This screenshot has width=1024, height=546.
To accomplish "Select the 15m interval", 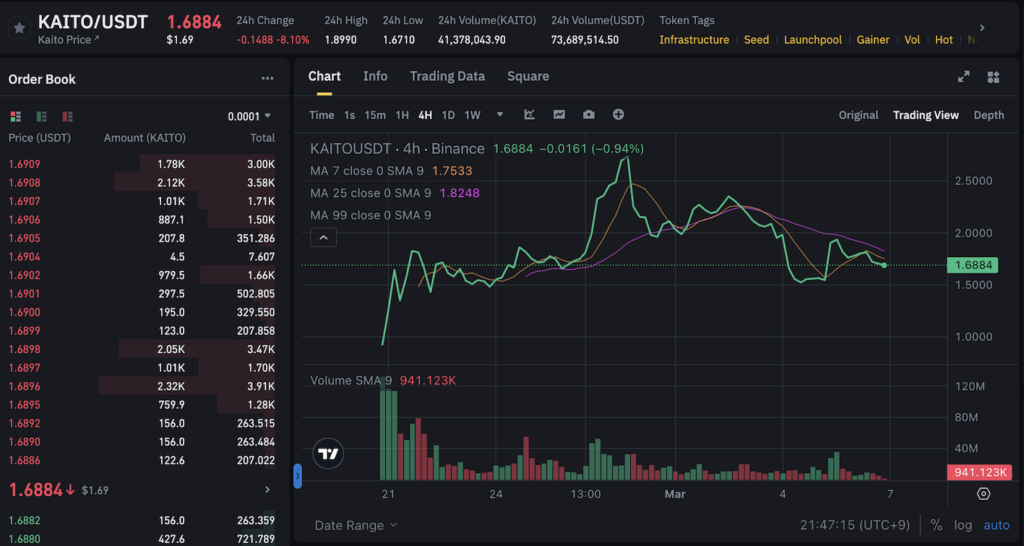I will pos(375,115).
